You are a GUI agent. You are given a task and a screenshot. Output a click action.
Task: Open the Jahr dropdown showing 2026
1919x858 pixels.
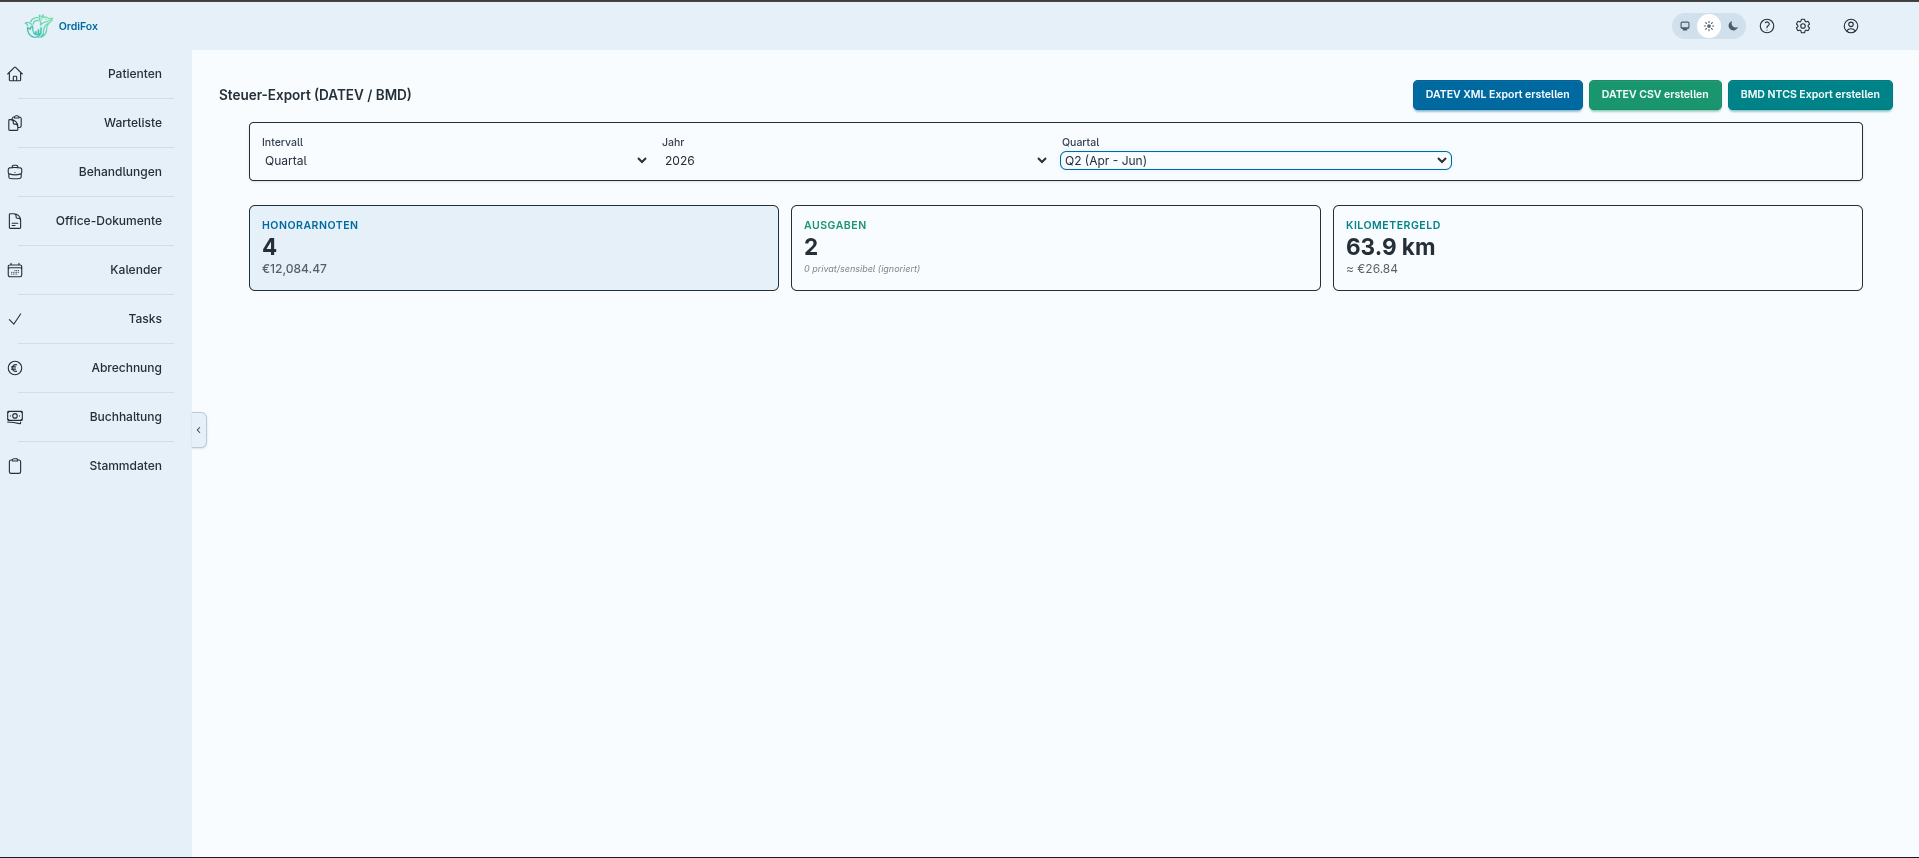(855, 160)
